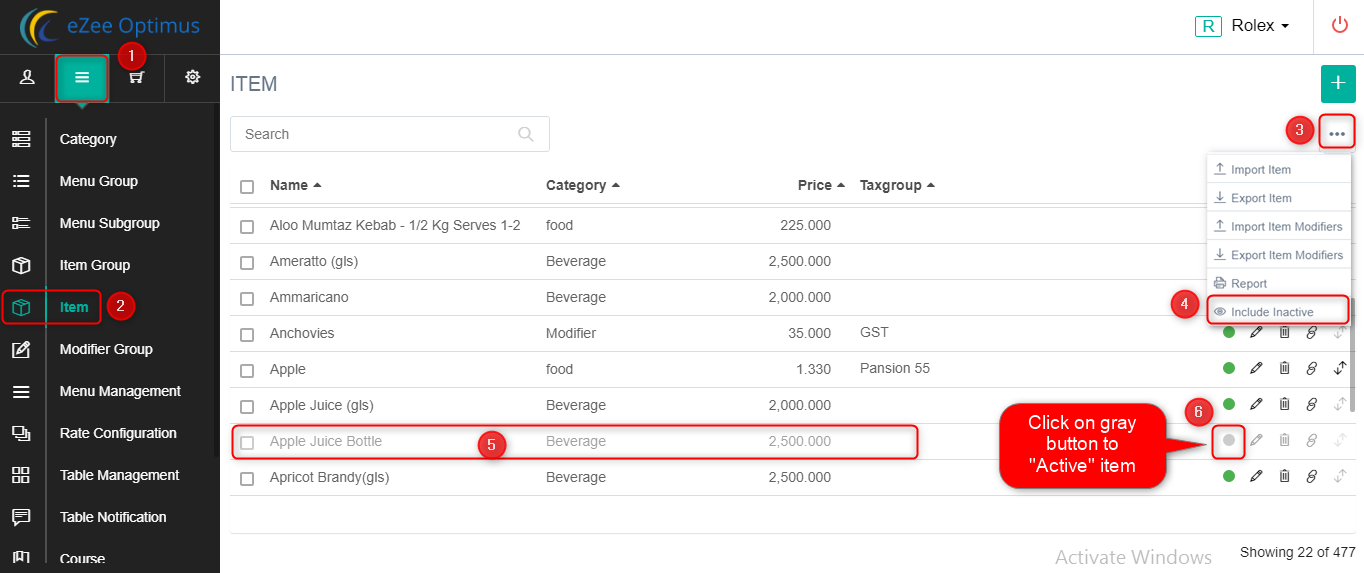Screen dimensions: 1364x573
Task: Click into the Search input field
Action: 389,134
